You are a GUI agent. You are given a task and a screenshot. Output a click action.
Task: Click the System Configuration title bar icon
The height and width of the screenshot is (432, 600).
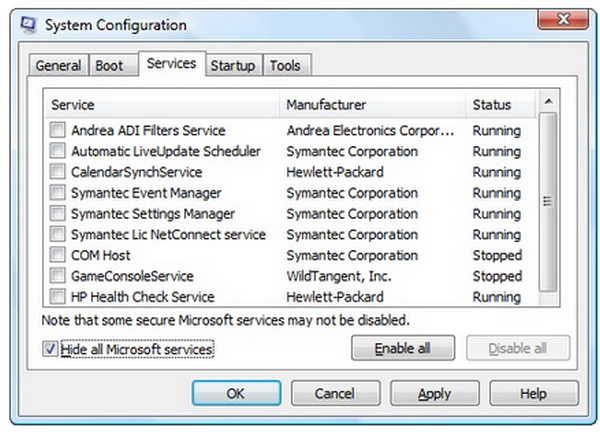pos(30,26)
